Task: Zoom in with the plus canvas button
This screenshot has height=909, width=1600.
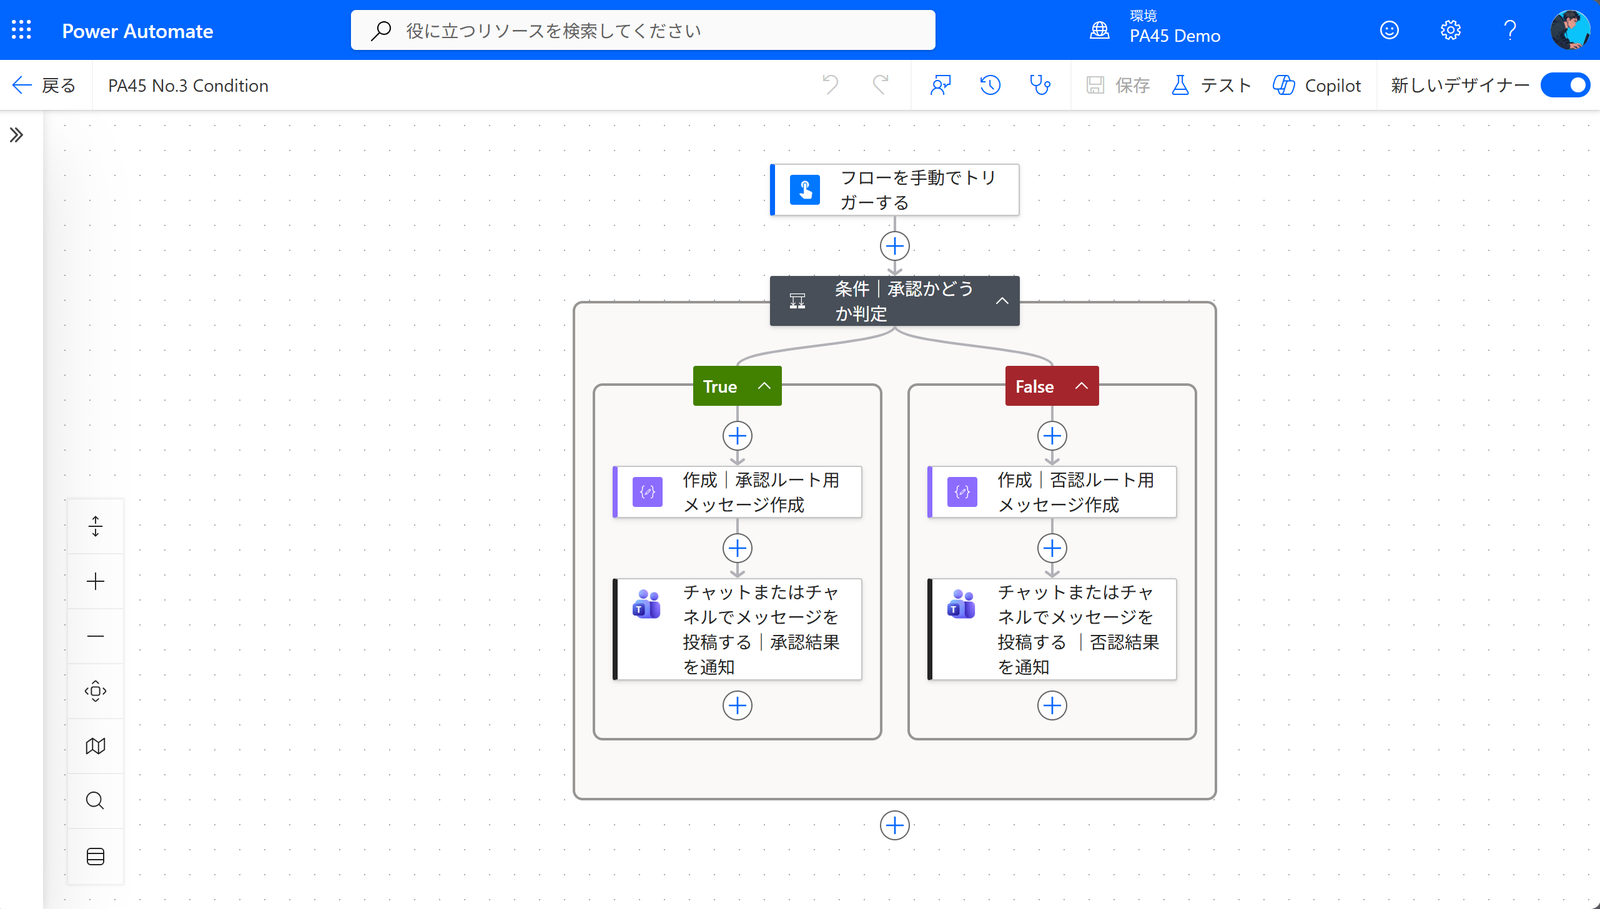Action: point(95,581)
